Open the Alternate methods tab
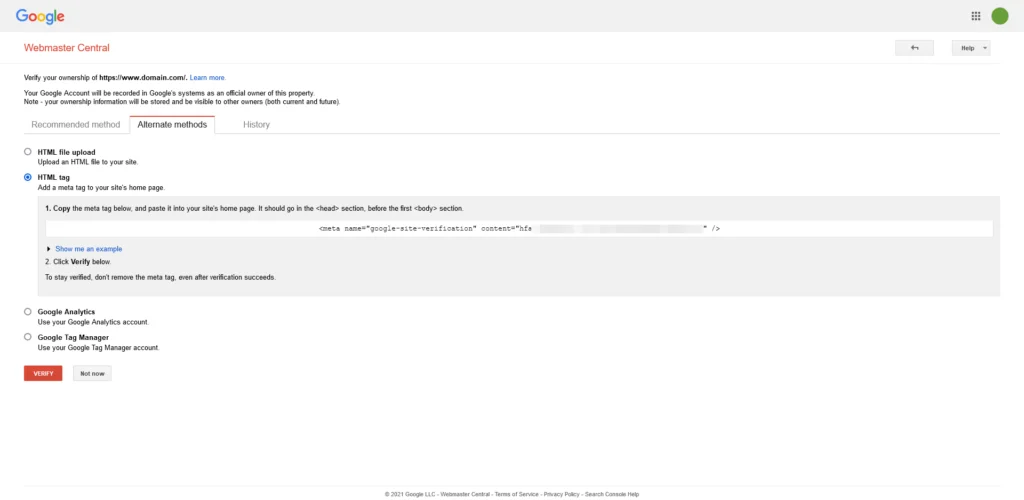1024x500 pixels. coord(172,125)
